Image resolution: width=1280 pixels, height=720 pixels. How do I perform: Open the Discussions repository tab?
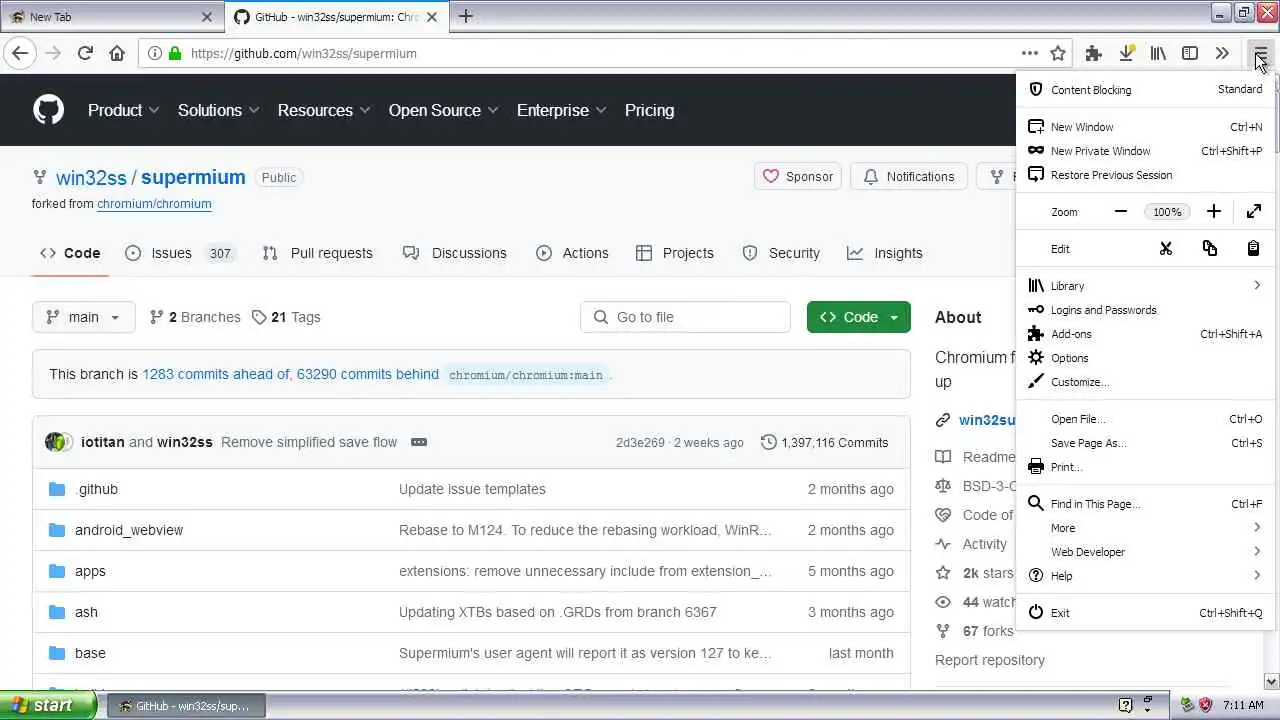455,253
